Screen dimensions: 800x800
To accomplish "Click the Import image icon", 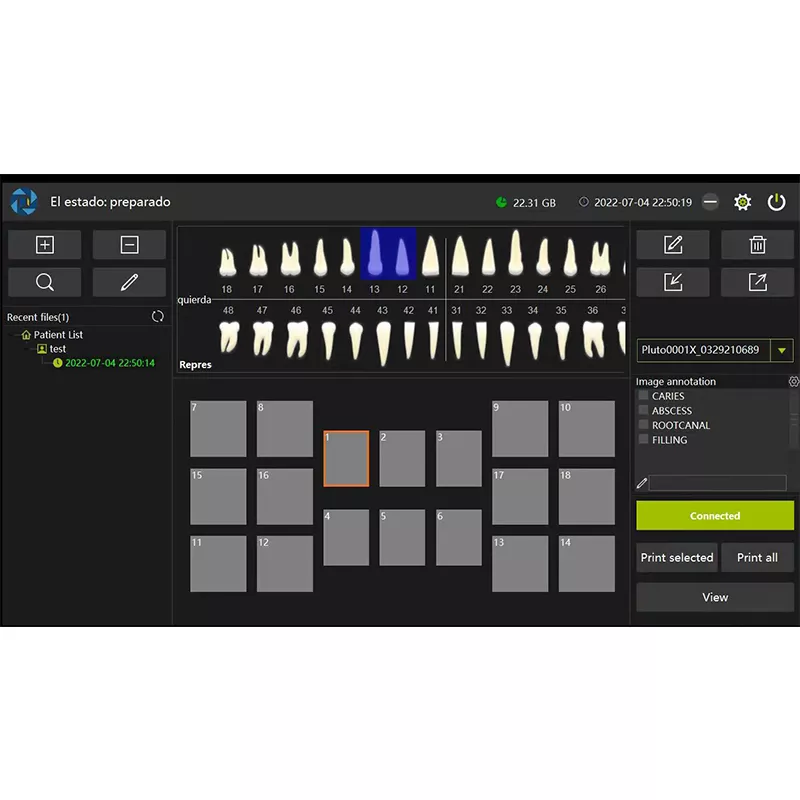I will click(672, 282).
